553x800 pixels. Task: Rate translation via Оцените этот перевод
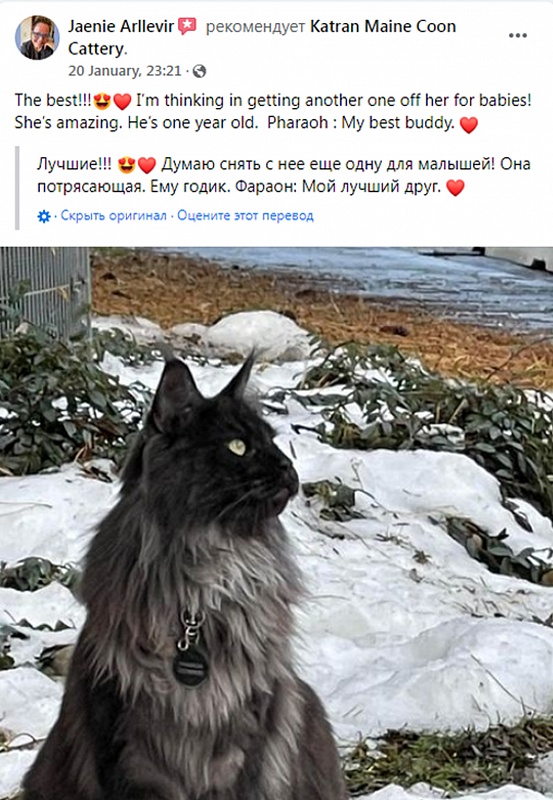245,216
